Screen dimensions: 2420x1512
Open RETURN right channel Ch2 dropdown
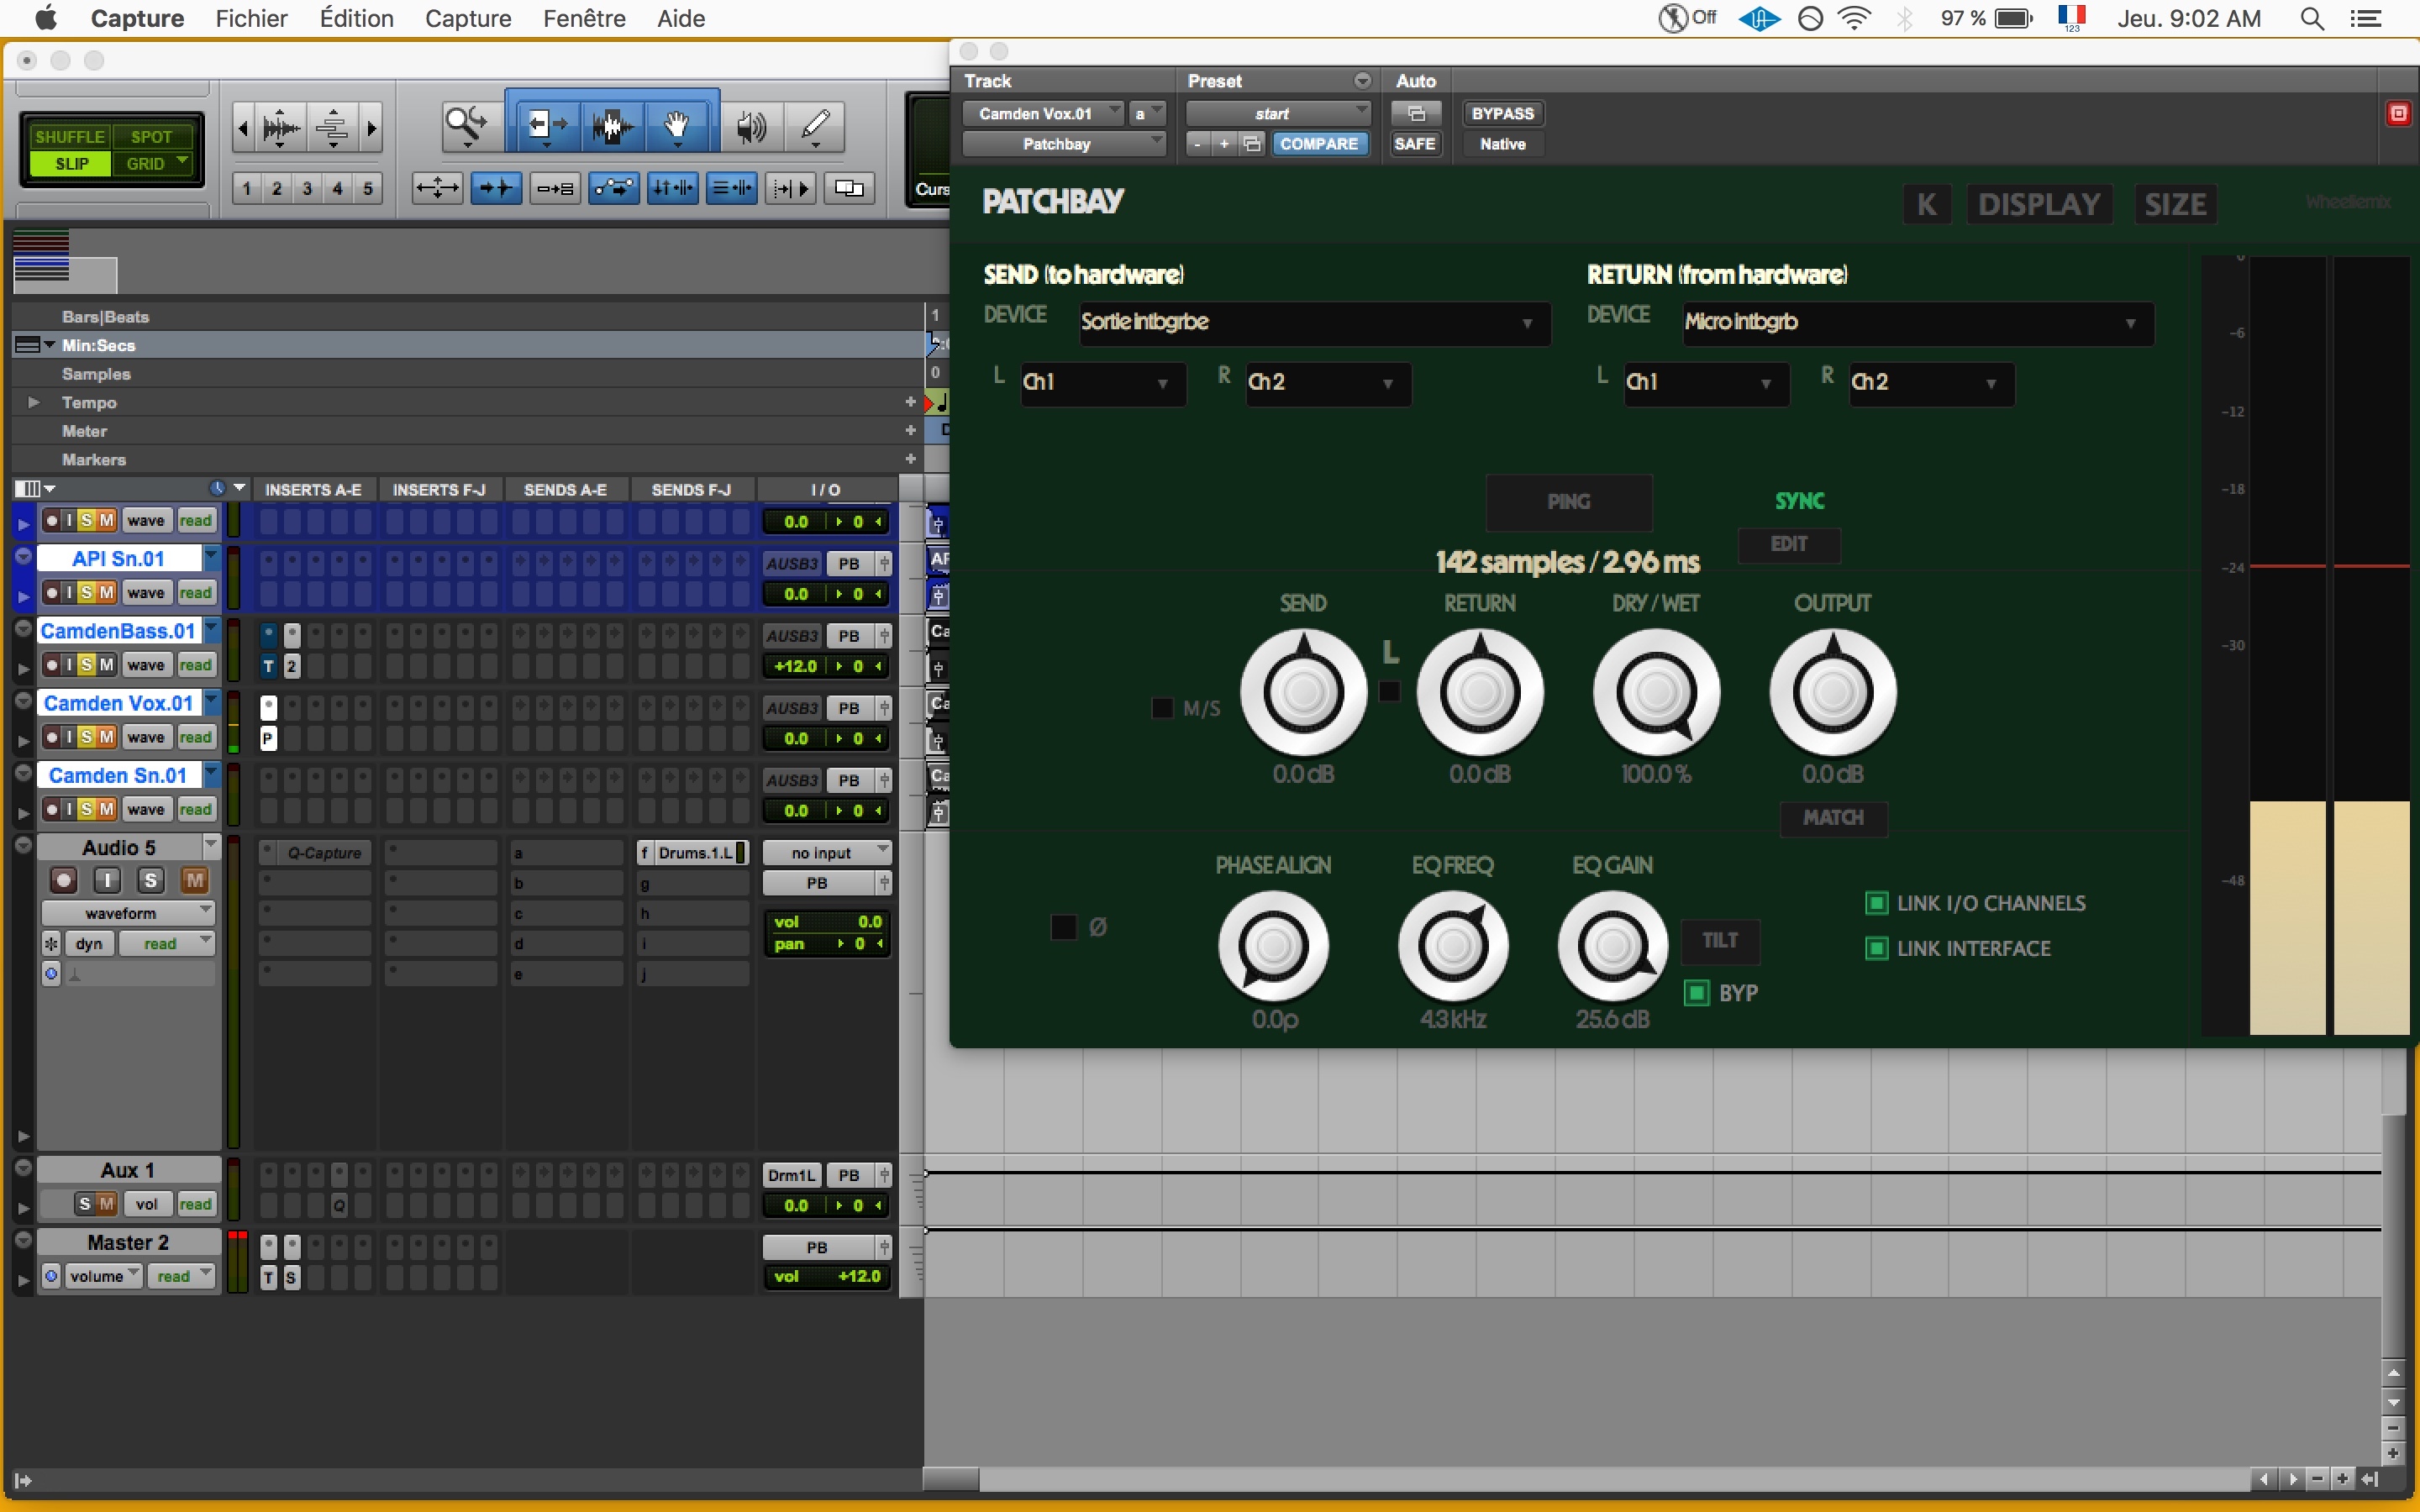point(1932,383)
